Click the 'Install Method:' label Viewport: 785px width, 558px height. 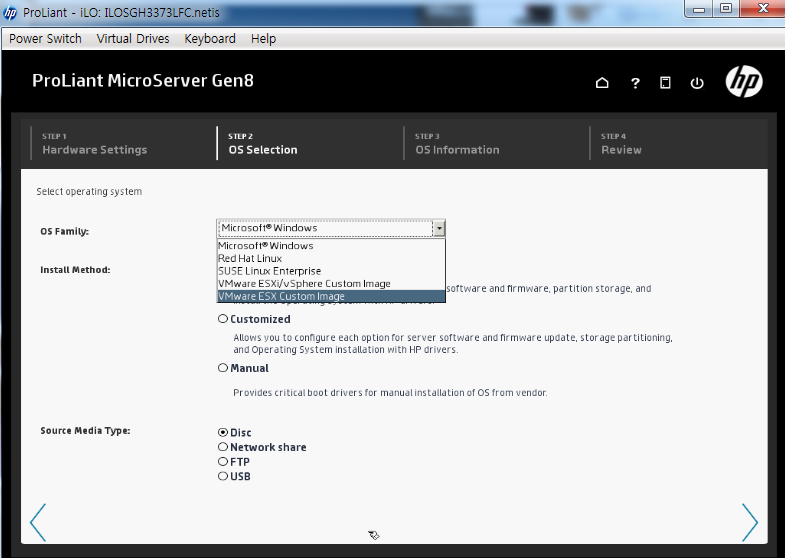(75, 270)
